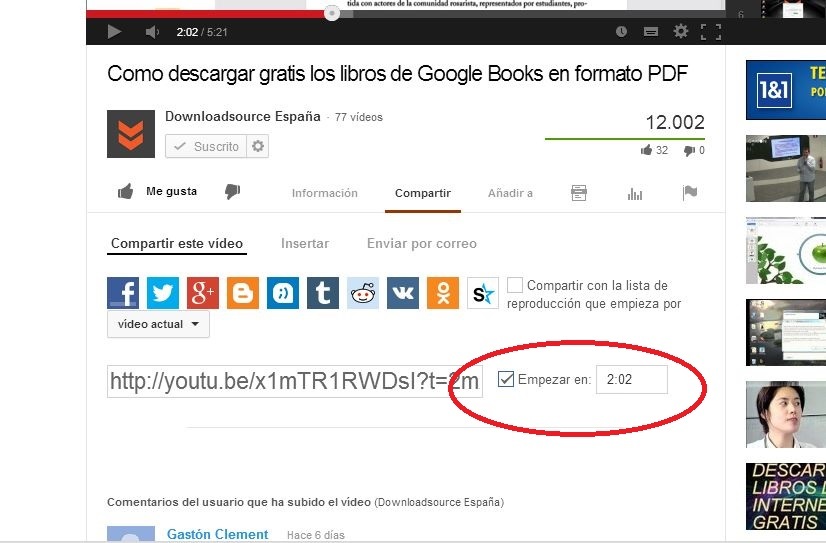Click the 12.002 view count

(x=675, y=122)
